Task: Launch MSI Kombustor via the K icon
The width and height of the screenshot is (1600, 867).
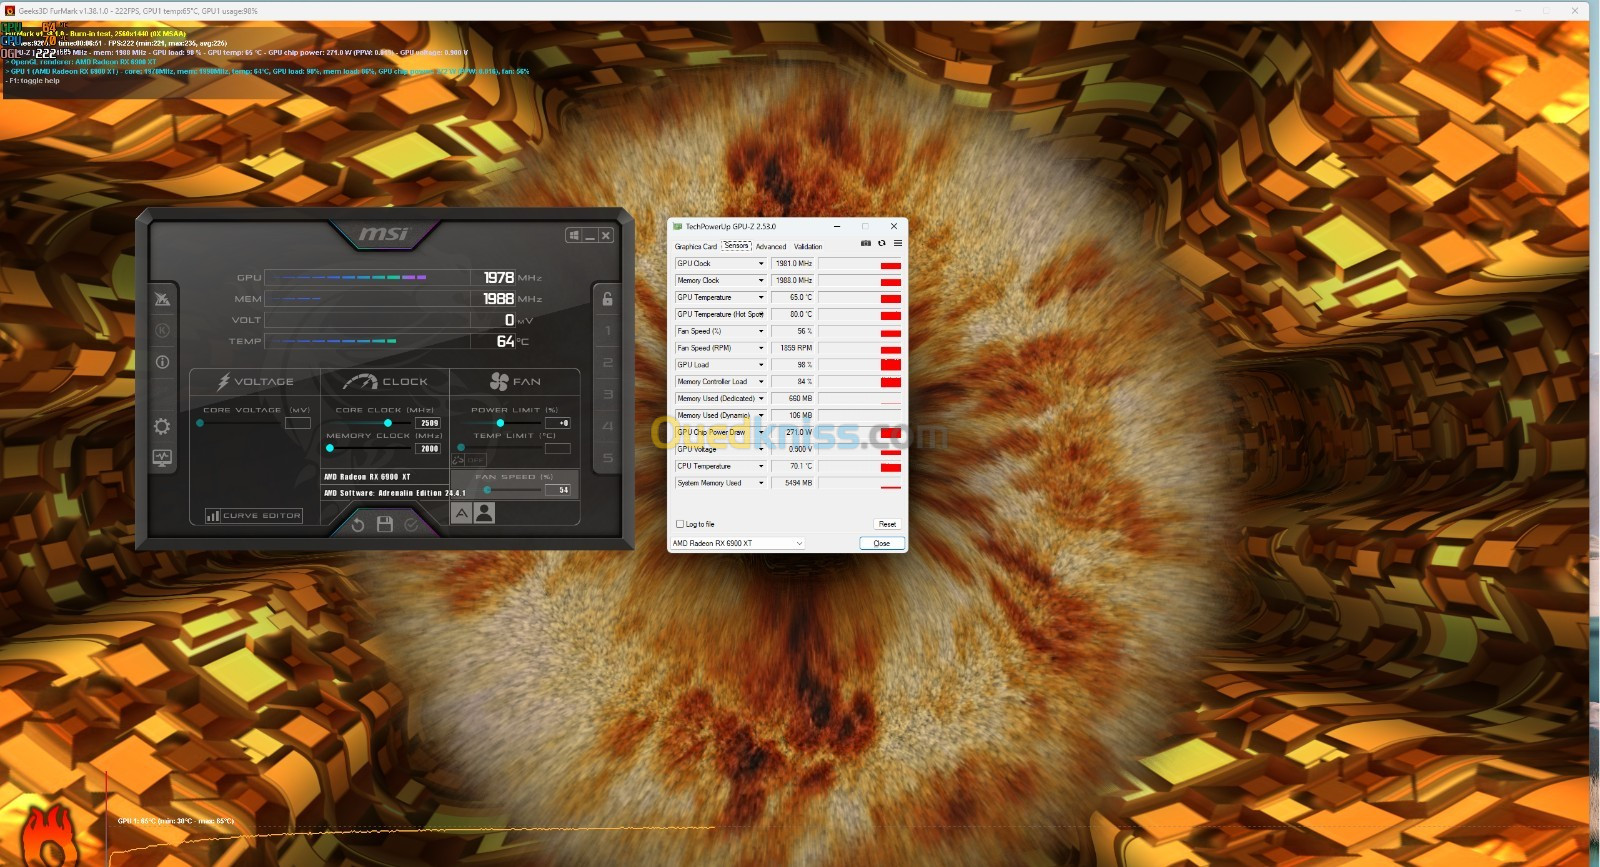Action: [162, 330]
